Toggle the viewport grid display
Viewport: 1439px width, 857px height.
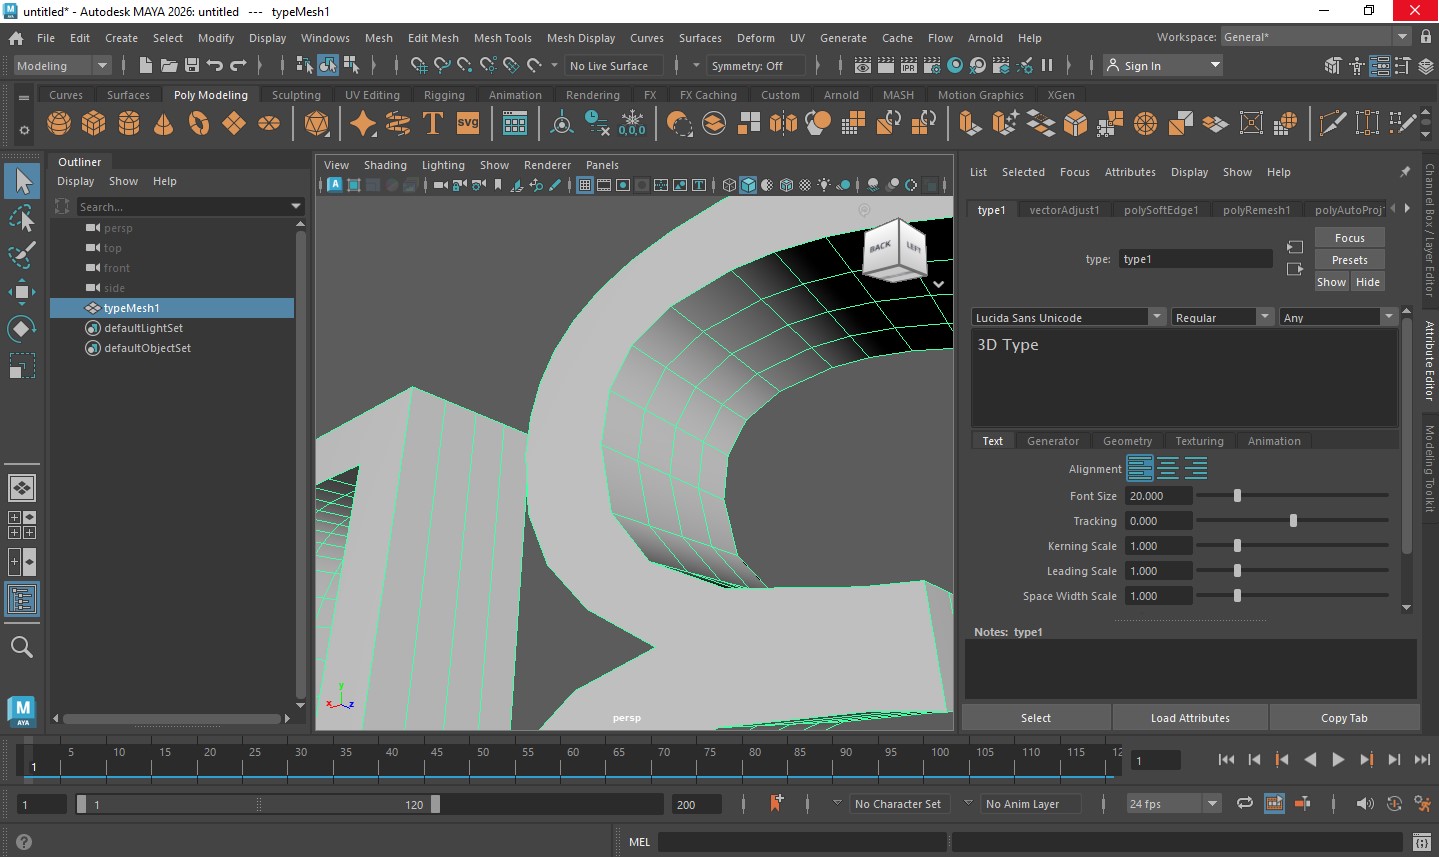tap(585, 185)
